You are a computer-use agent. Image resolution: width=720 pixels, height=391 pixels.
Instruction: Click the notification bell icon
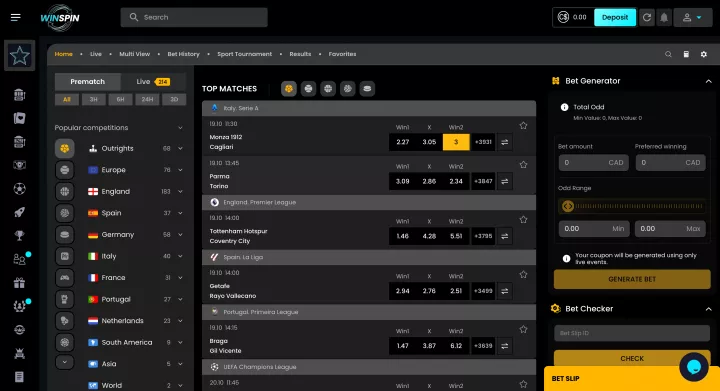[x=664, y=17]
